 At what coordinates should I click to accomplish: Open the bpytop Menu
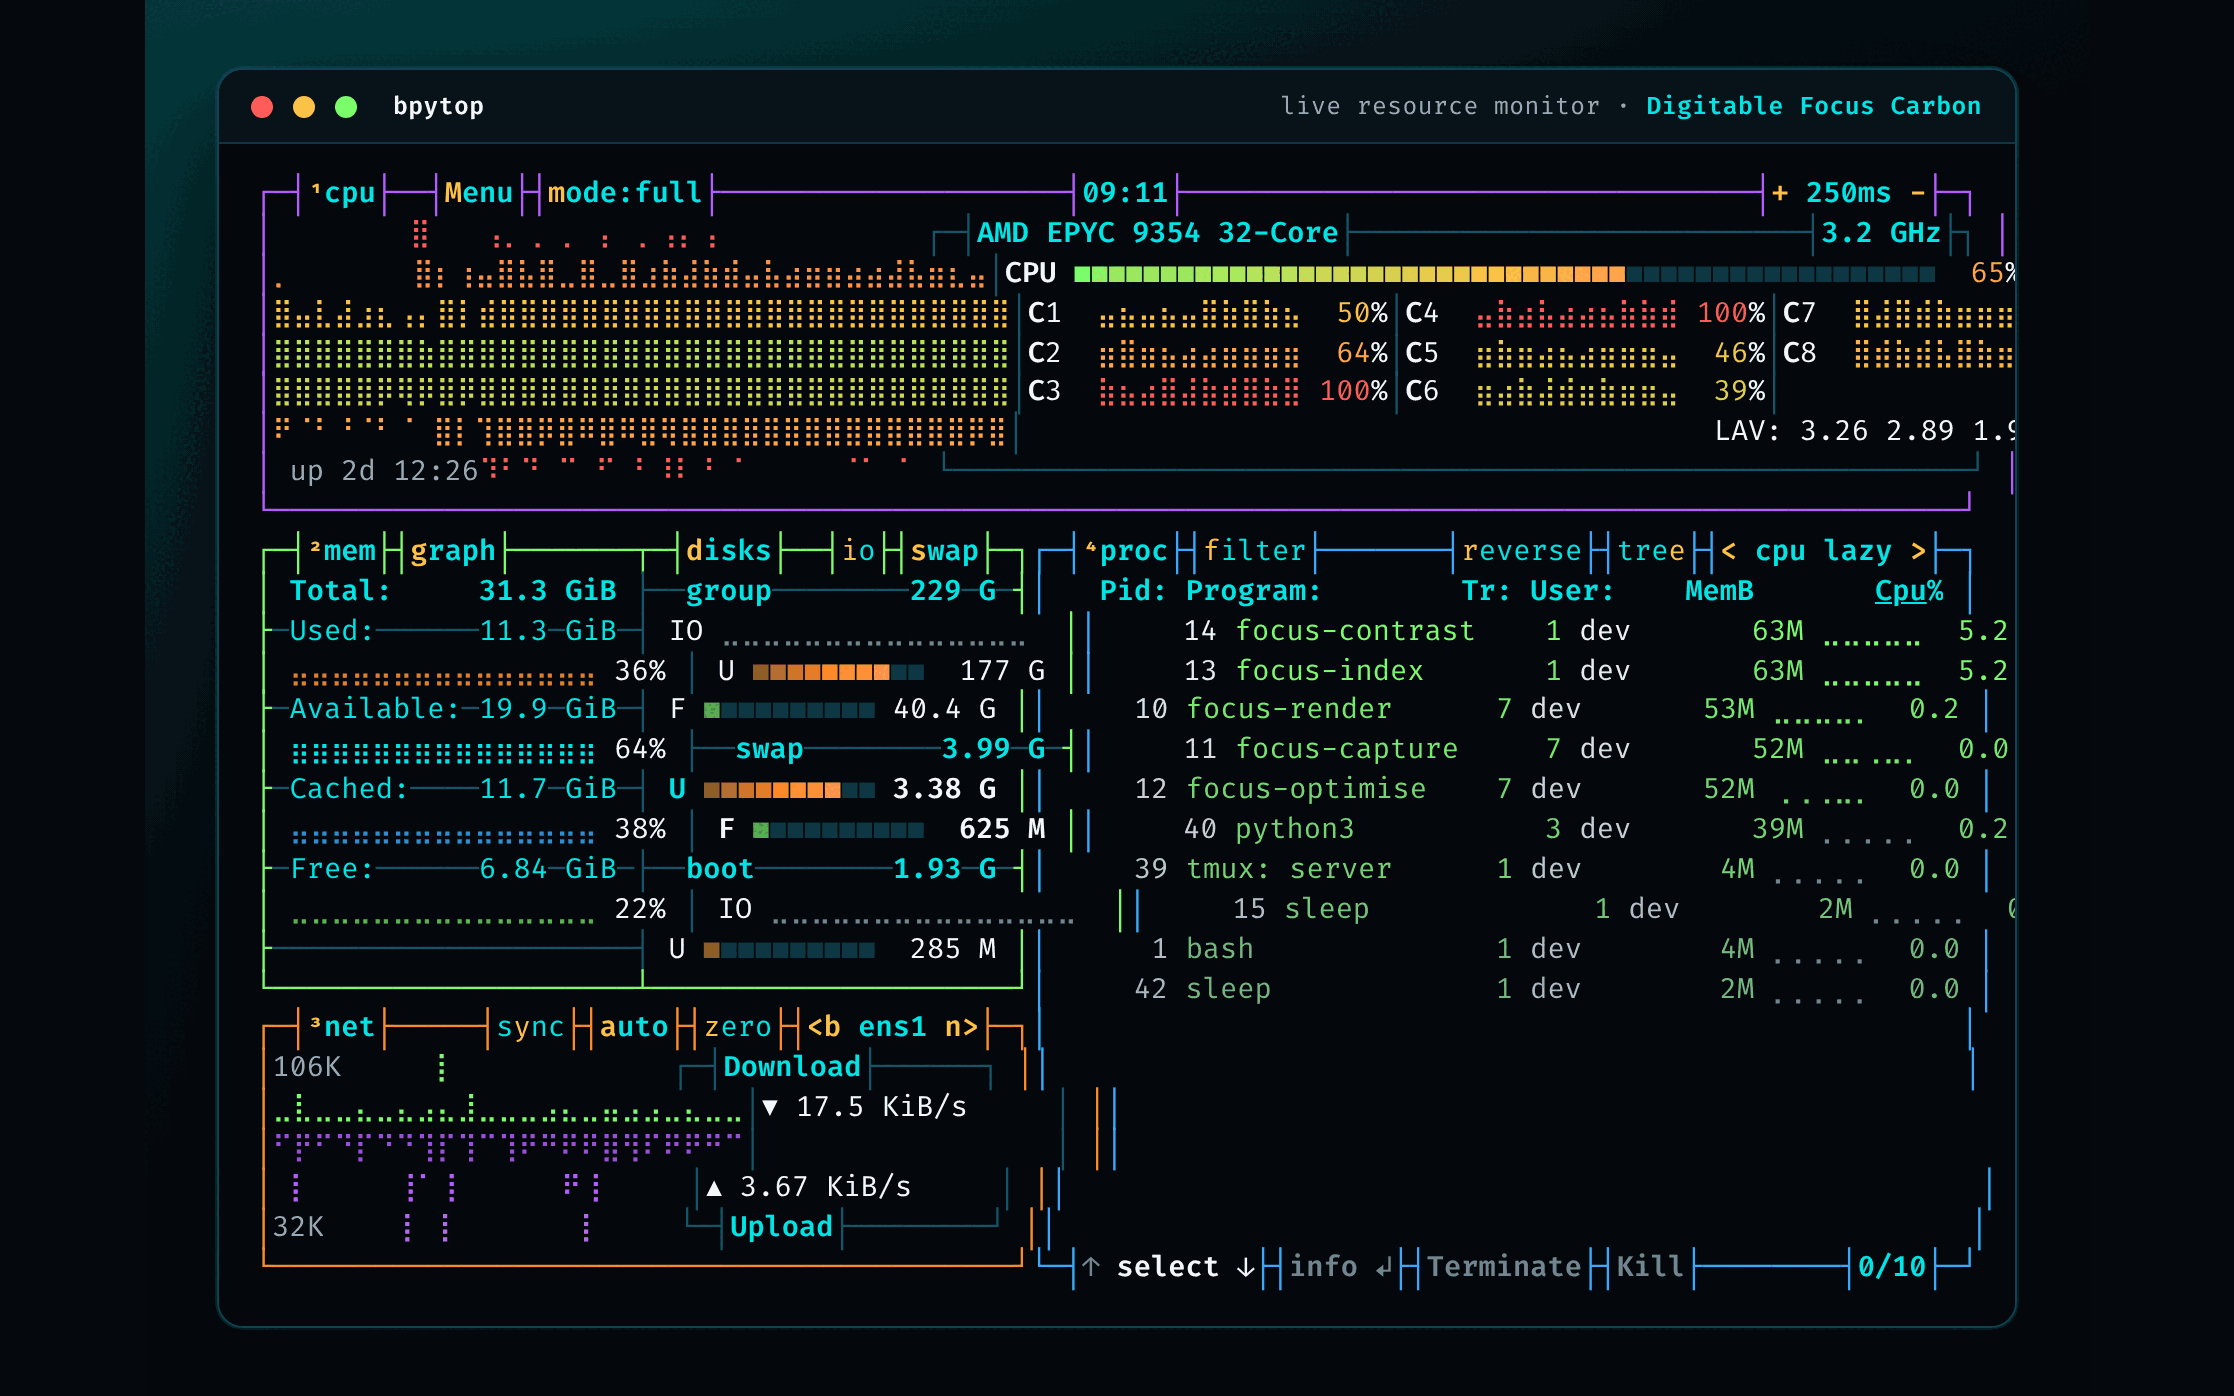click(x=478, y=192)
